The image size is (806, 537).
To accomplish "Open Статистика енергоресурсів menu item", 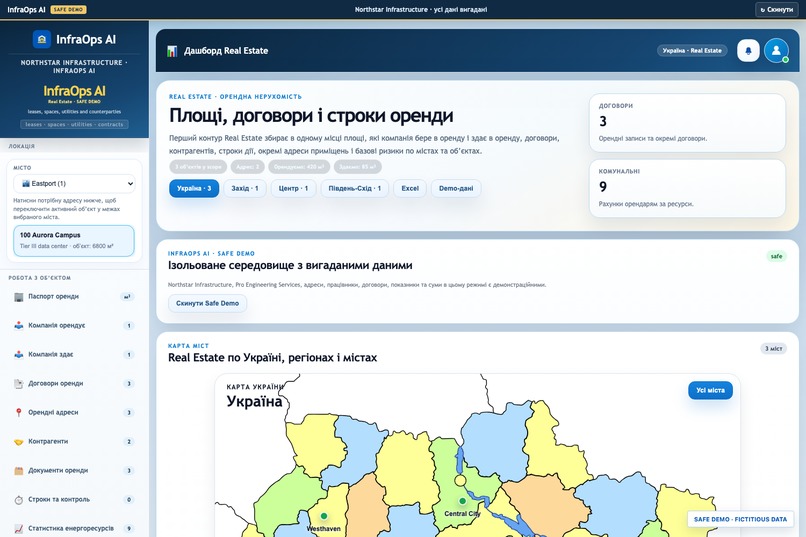I will point(74,528).
